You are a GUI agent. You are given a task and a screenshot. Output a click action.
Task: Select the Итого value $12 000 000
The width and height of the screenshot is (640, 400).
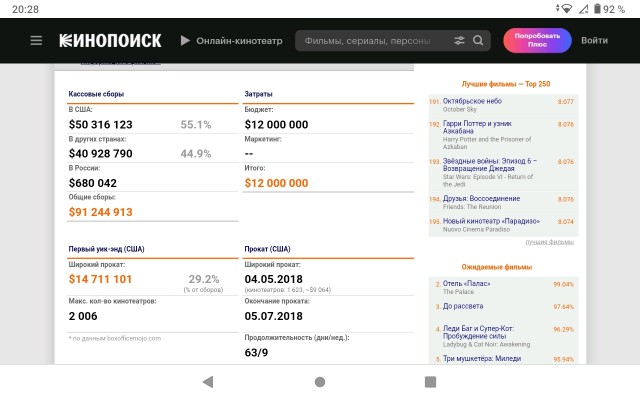click(276, 183)
